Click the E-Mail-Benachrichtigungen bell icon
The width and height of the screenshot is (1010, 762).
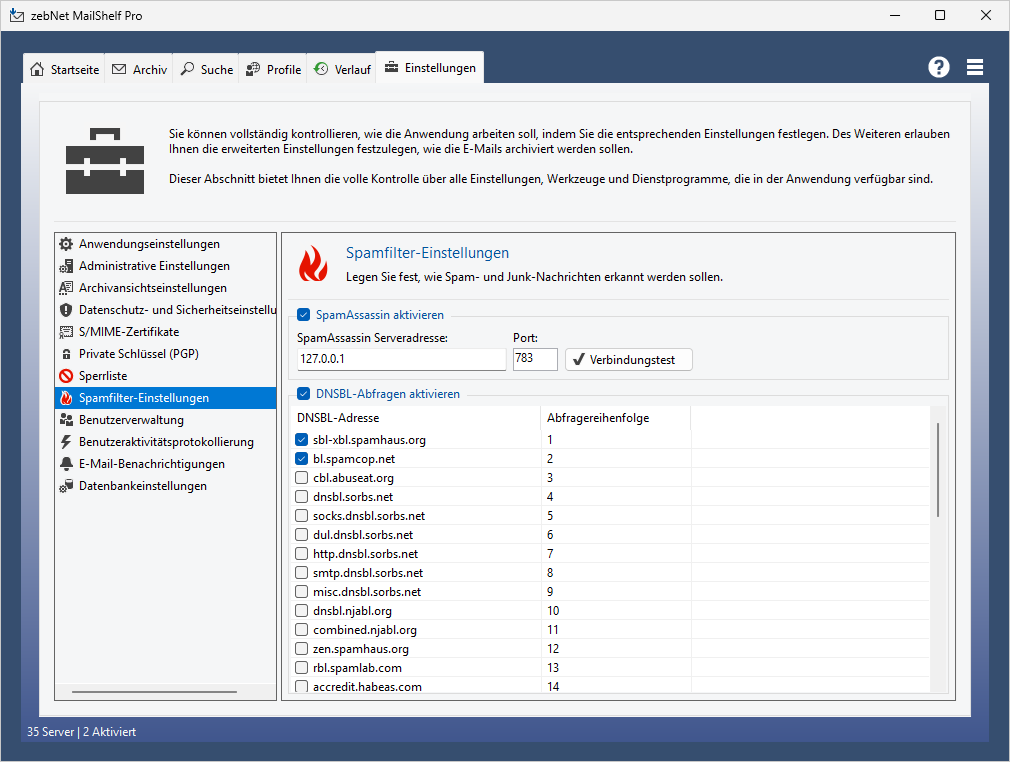coord(66,464)
